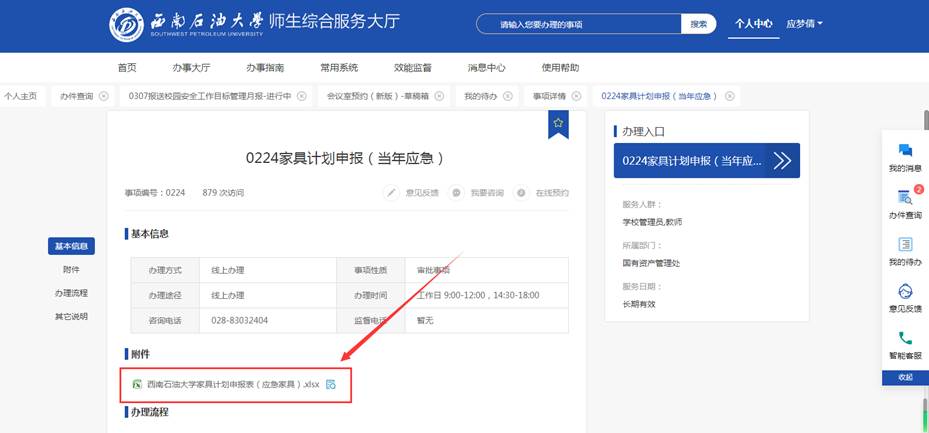This screenshot has width=929, height=433.
Task: Open 我的消息 in the right sidebar
Action: point(905,151)
